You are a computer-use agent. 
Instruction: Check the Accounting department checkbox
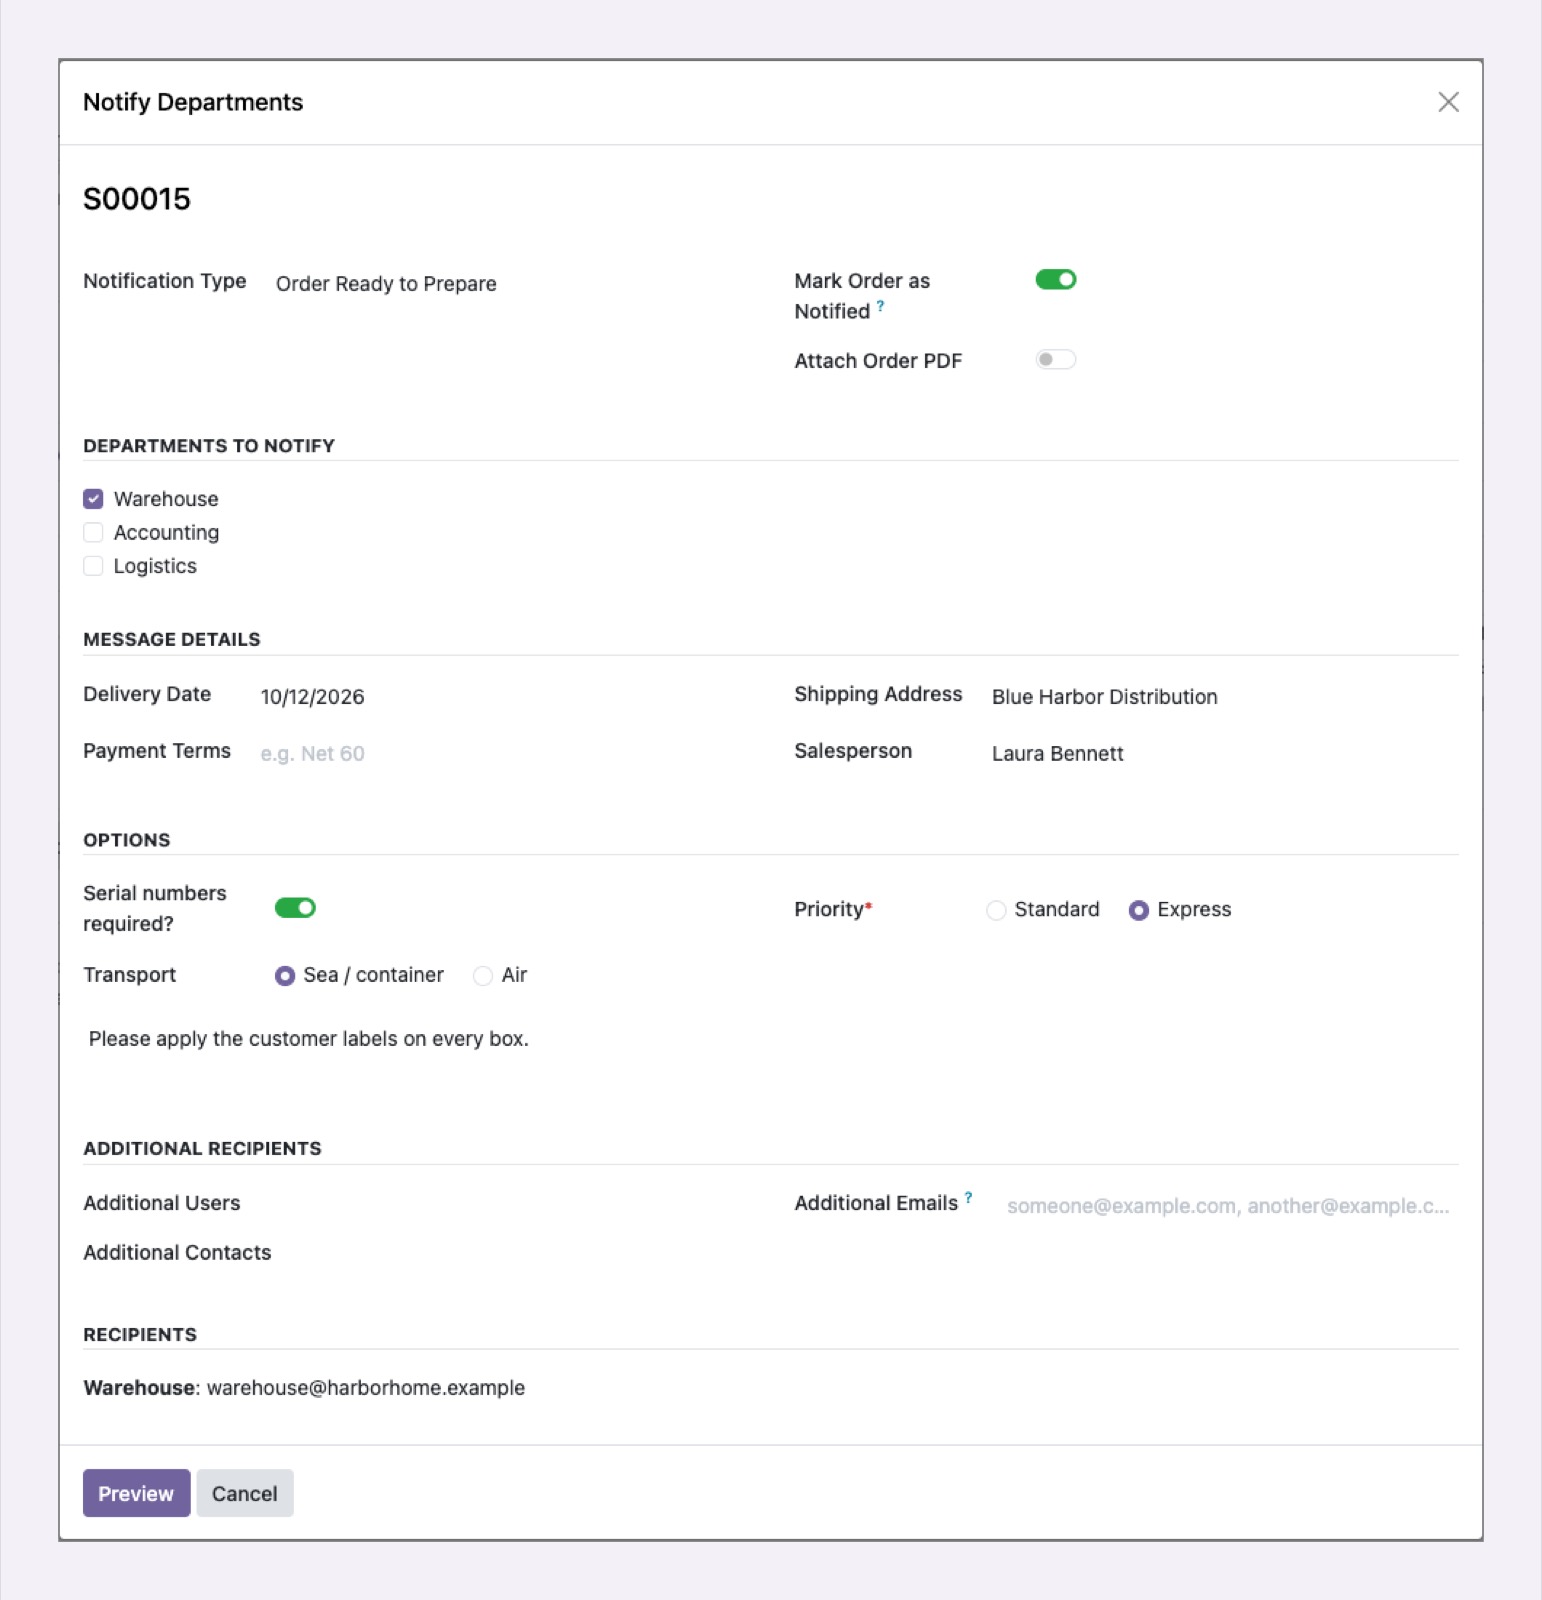pyautogui.click(x=93, y=532)
